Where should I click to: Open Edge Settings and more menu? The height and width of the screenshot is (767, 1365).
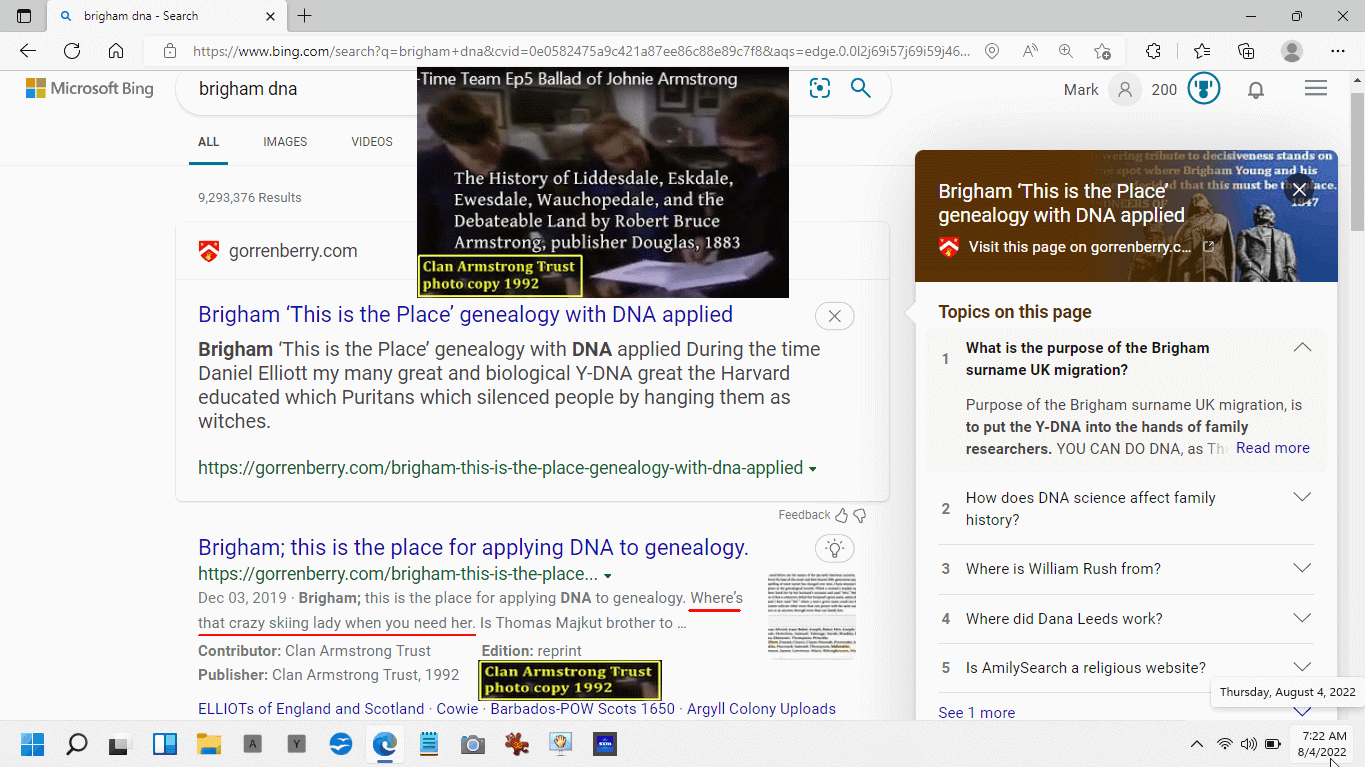point(1338,51)
